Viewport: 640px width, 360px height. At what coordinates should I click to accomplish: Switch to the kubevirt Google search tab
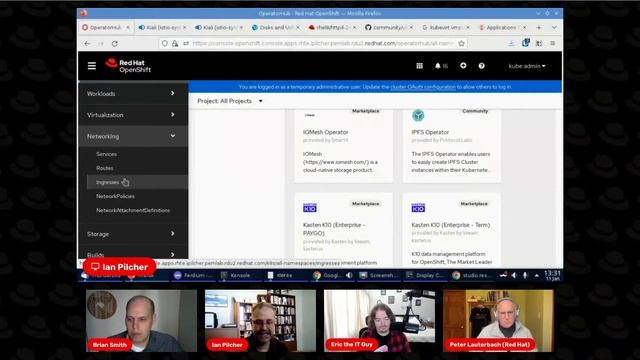click(x=445, y=27)
